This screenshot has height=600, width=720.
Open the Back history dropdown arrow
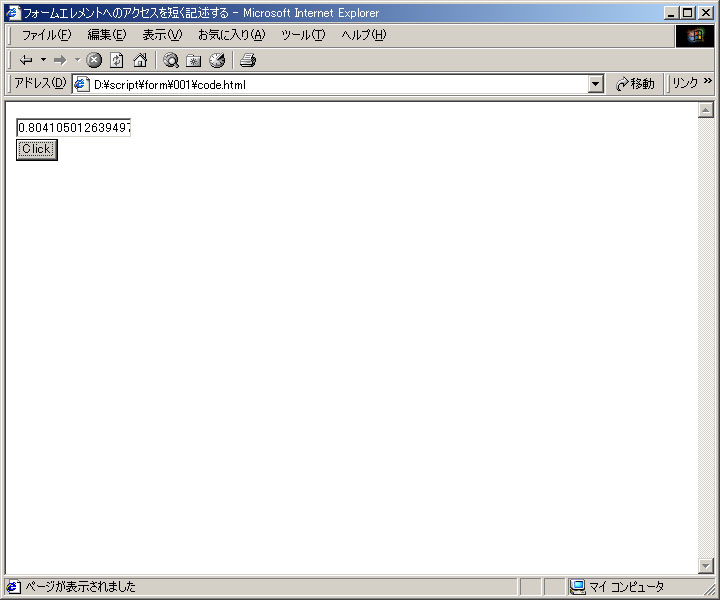point(44,60)
